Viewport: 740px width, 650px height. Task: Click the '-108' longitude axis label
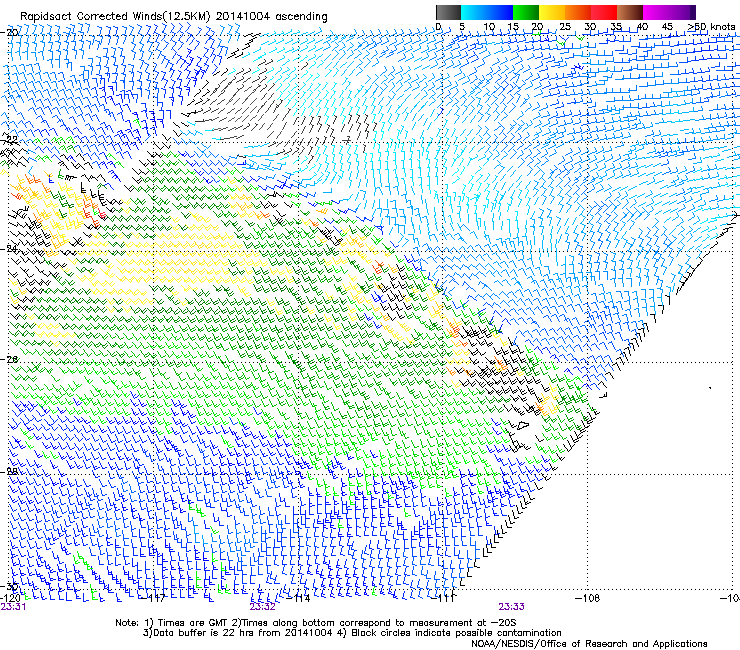click(588, 598)
